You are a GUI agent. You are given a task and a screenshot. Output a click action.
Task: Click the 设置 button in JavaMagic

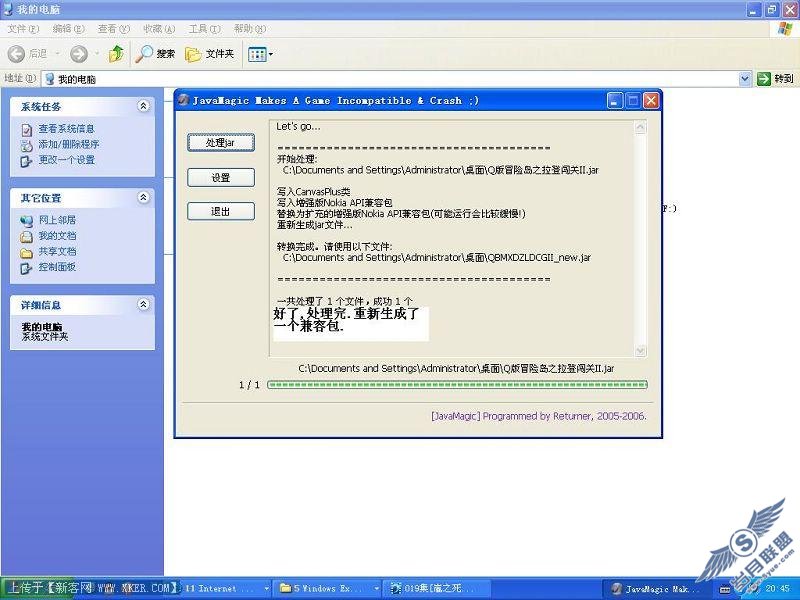(x=221, y=178)
